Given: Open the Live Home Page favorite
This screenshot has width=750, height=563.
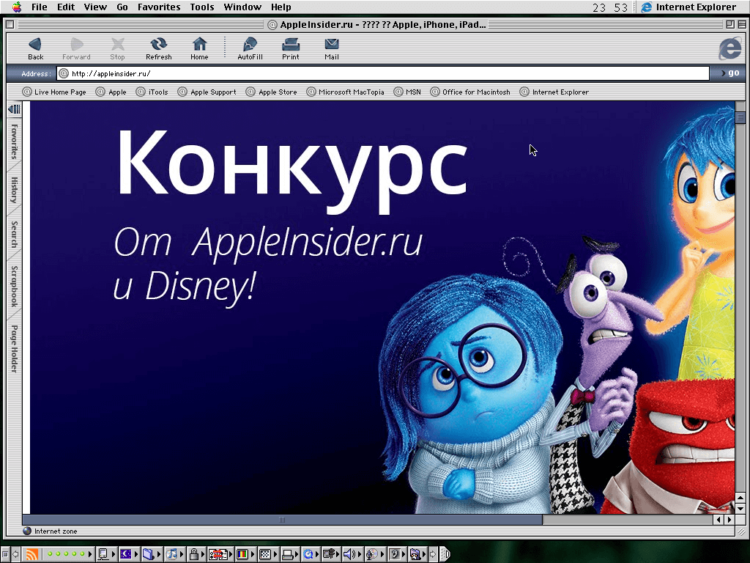Looking at the screenshot, I should click(54, 92).
